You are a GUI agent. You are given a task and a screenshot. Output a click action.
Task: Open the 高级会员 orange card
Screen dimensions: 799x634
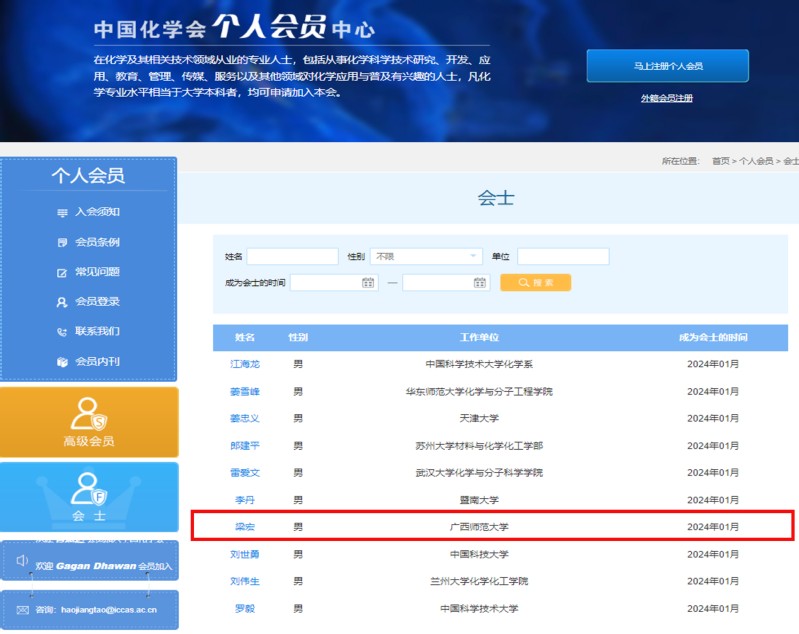click(89, 422)
